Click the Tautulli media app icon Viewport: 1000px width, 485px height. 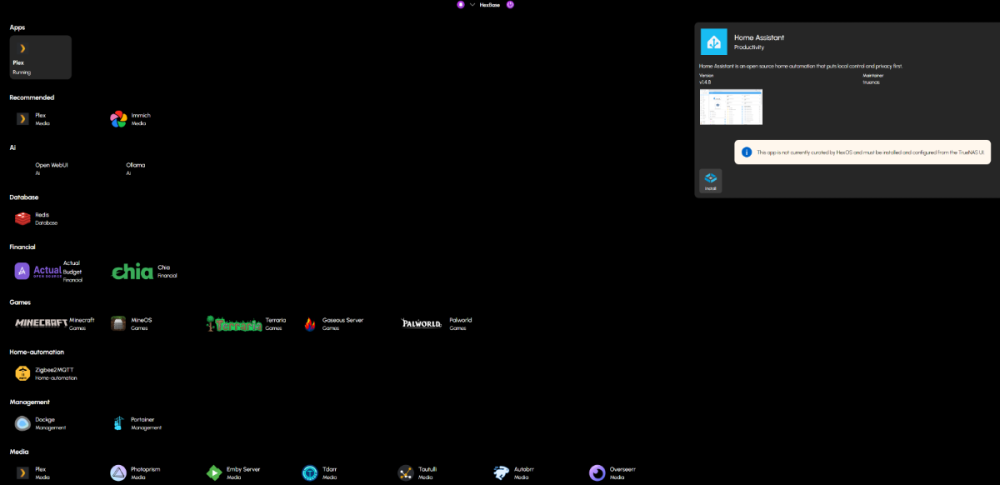[406, 472]
